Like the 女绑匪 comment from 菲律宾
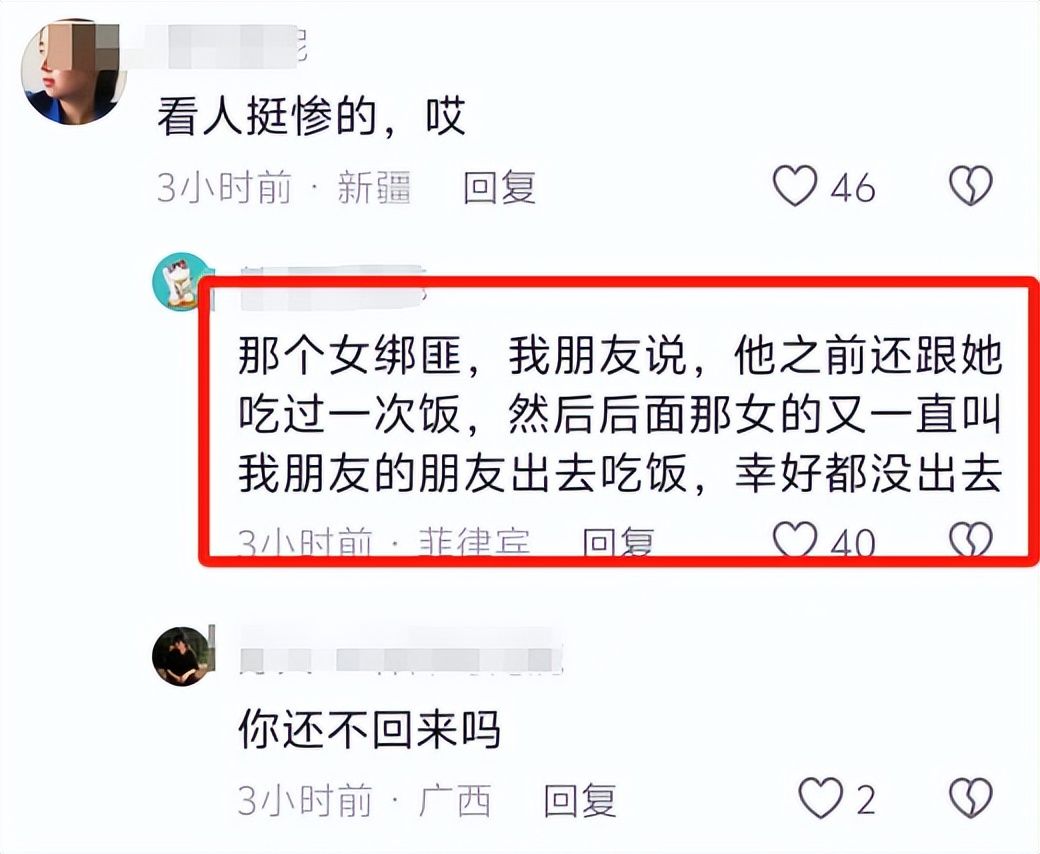 pyautogui.click(x=796, y=538)
